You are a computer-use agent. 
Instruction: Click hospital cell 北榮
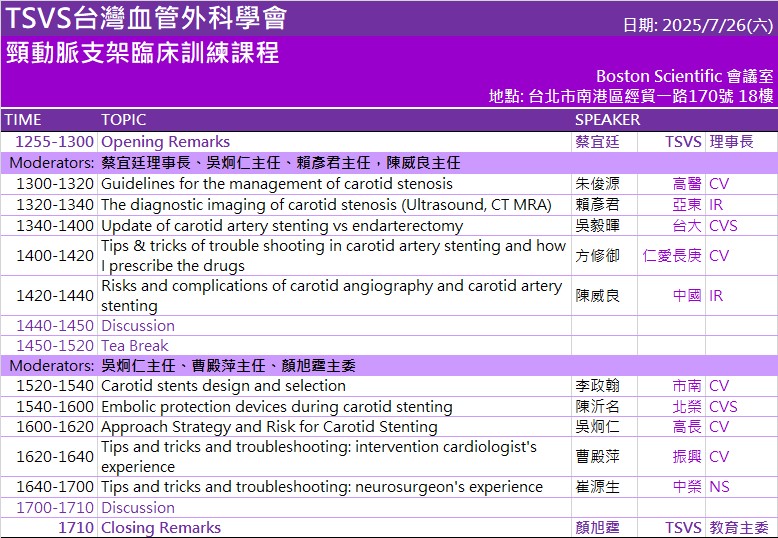point(687,407)
